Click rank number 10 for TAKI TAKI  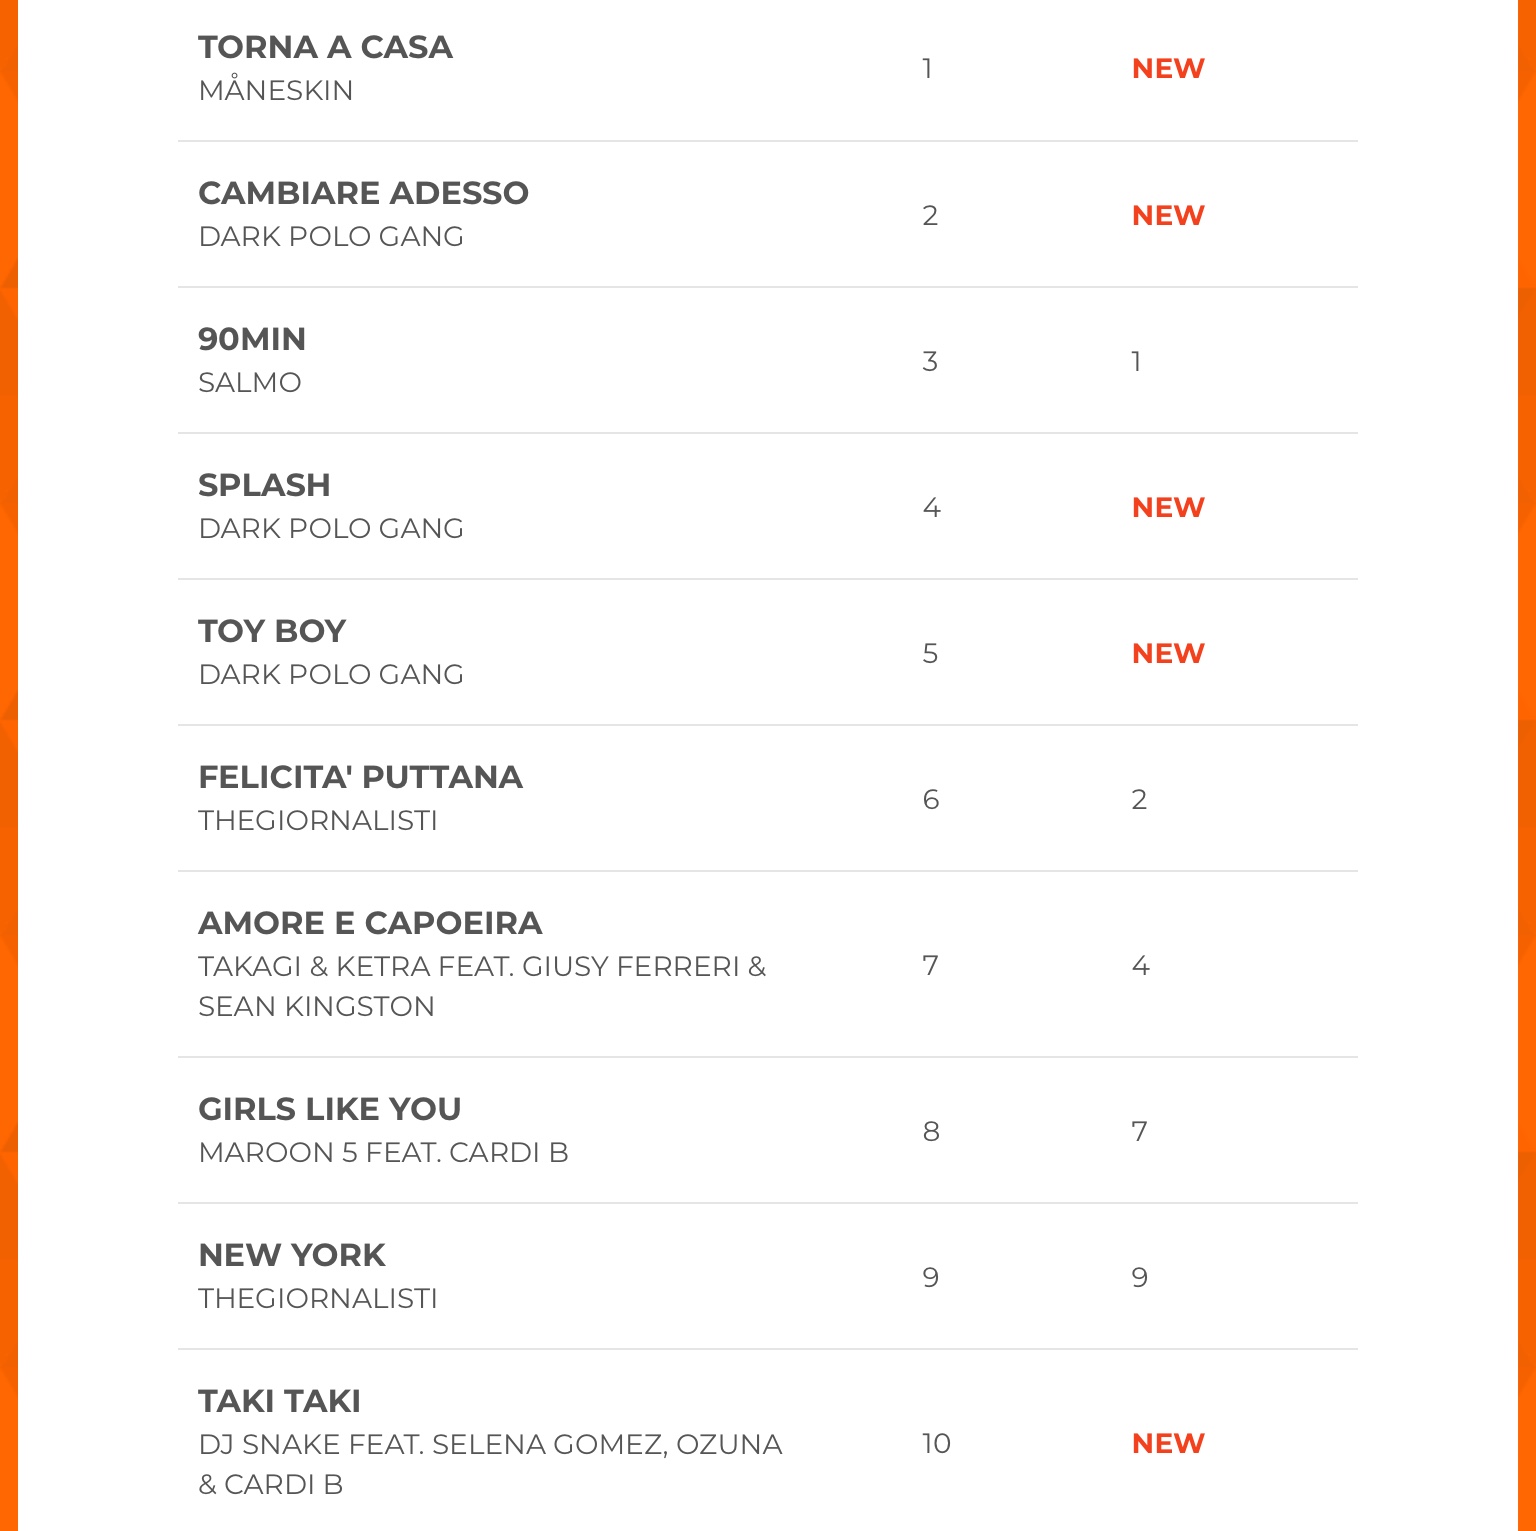(x=936, y=1443)
